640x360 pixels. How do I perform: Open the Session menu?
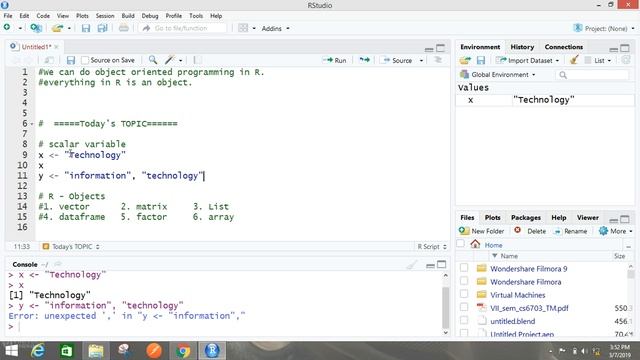click(x=105, y=16)
